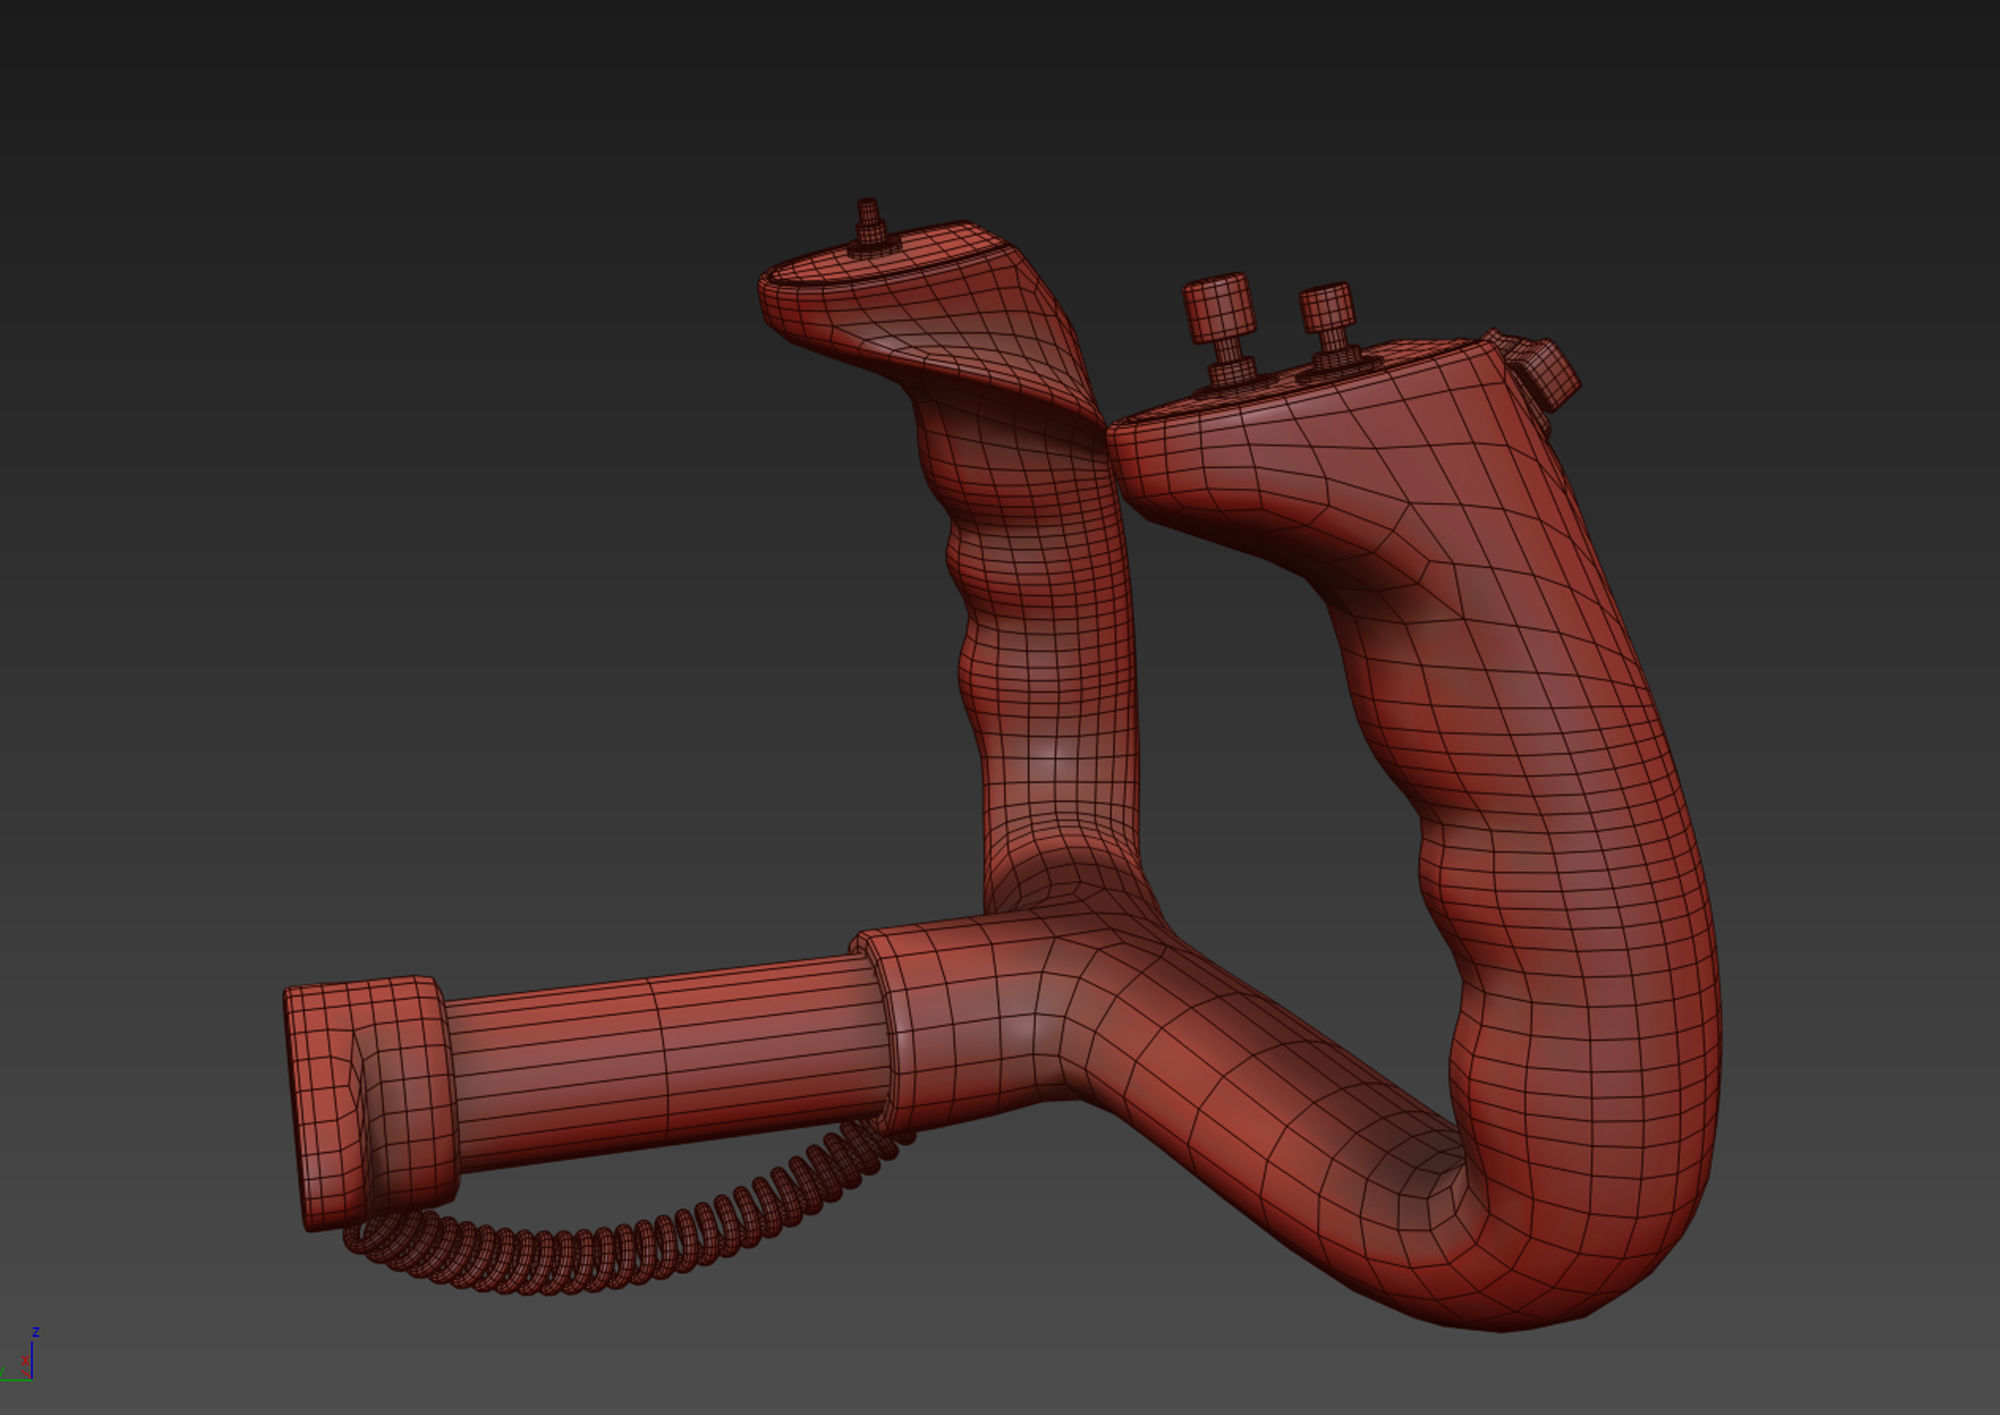
Task: Click the XYZ axis tripod gizmo
Action: pos(20,1356)
